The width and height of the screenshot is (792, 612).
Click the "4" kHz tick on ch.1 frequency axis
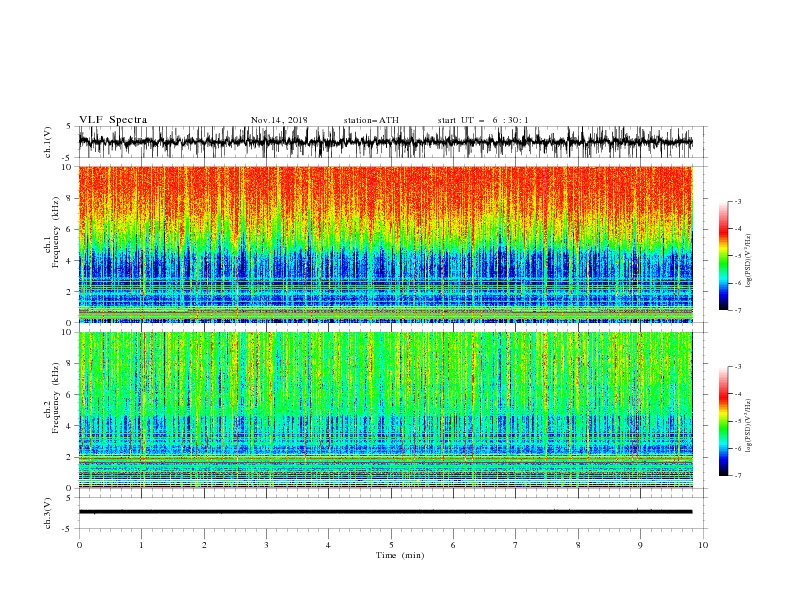(x=70, y=261)
